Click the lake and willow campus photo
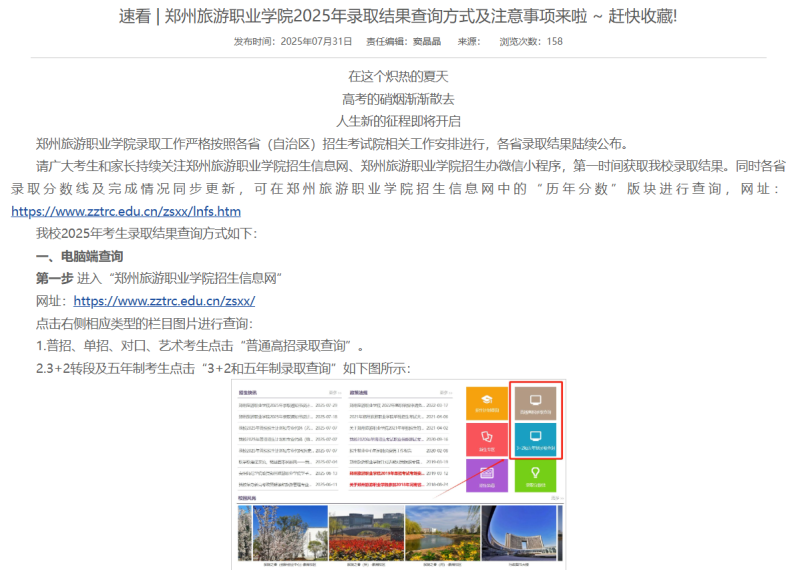 click(442, 533)
